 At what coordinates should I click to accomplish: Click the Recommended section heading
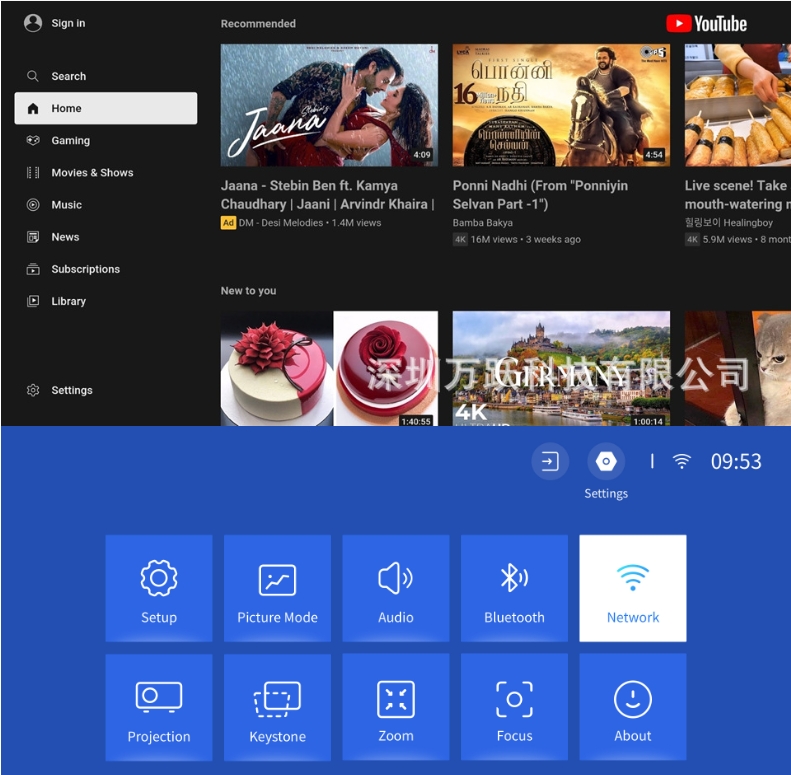click(x=258, y=24)
